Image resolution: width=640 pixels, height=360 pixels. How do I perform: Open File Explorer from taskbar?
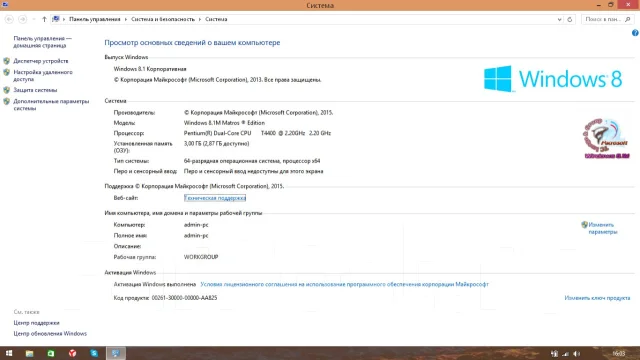tap(29, 353)
